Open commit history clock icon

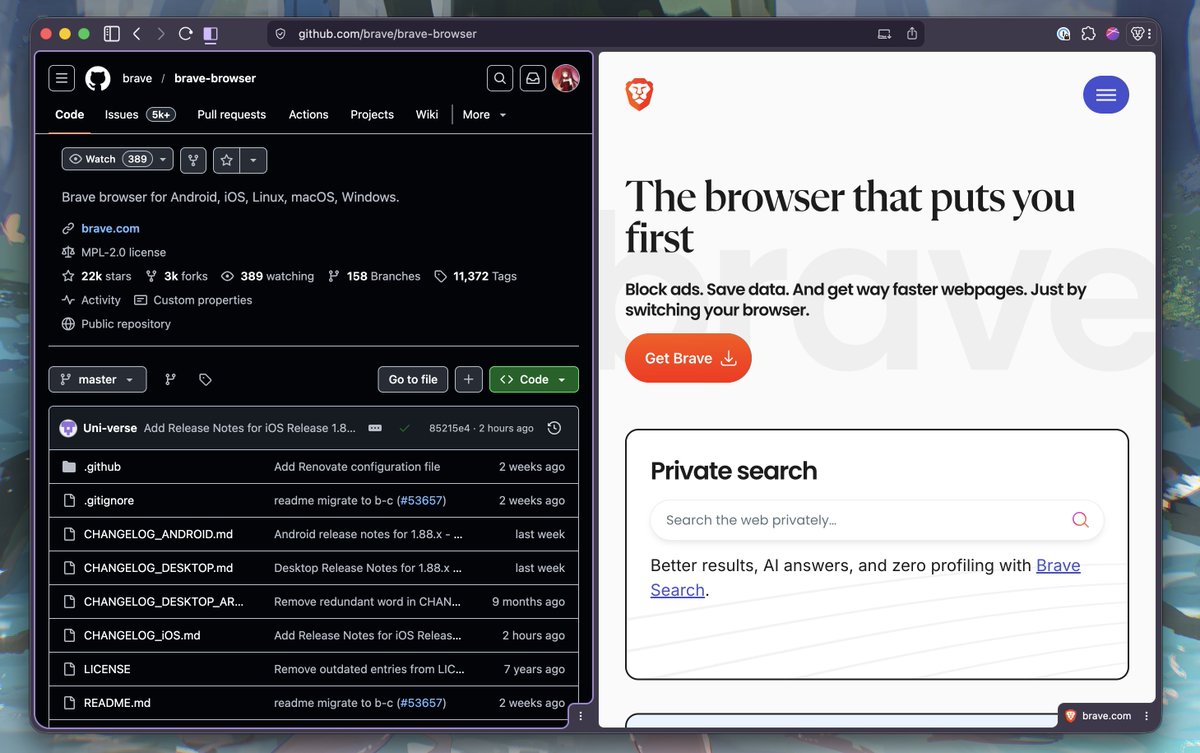555,428
